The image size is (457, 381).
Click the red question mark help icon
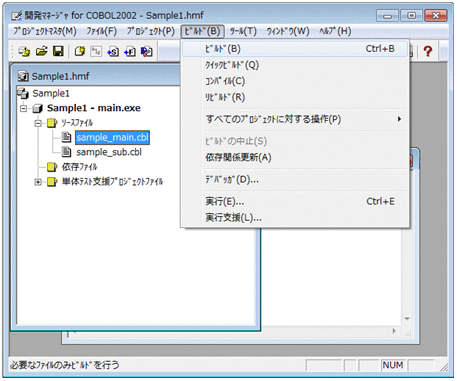tap(428, 51)
